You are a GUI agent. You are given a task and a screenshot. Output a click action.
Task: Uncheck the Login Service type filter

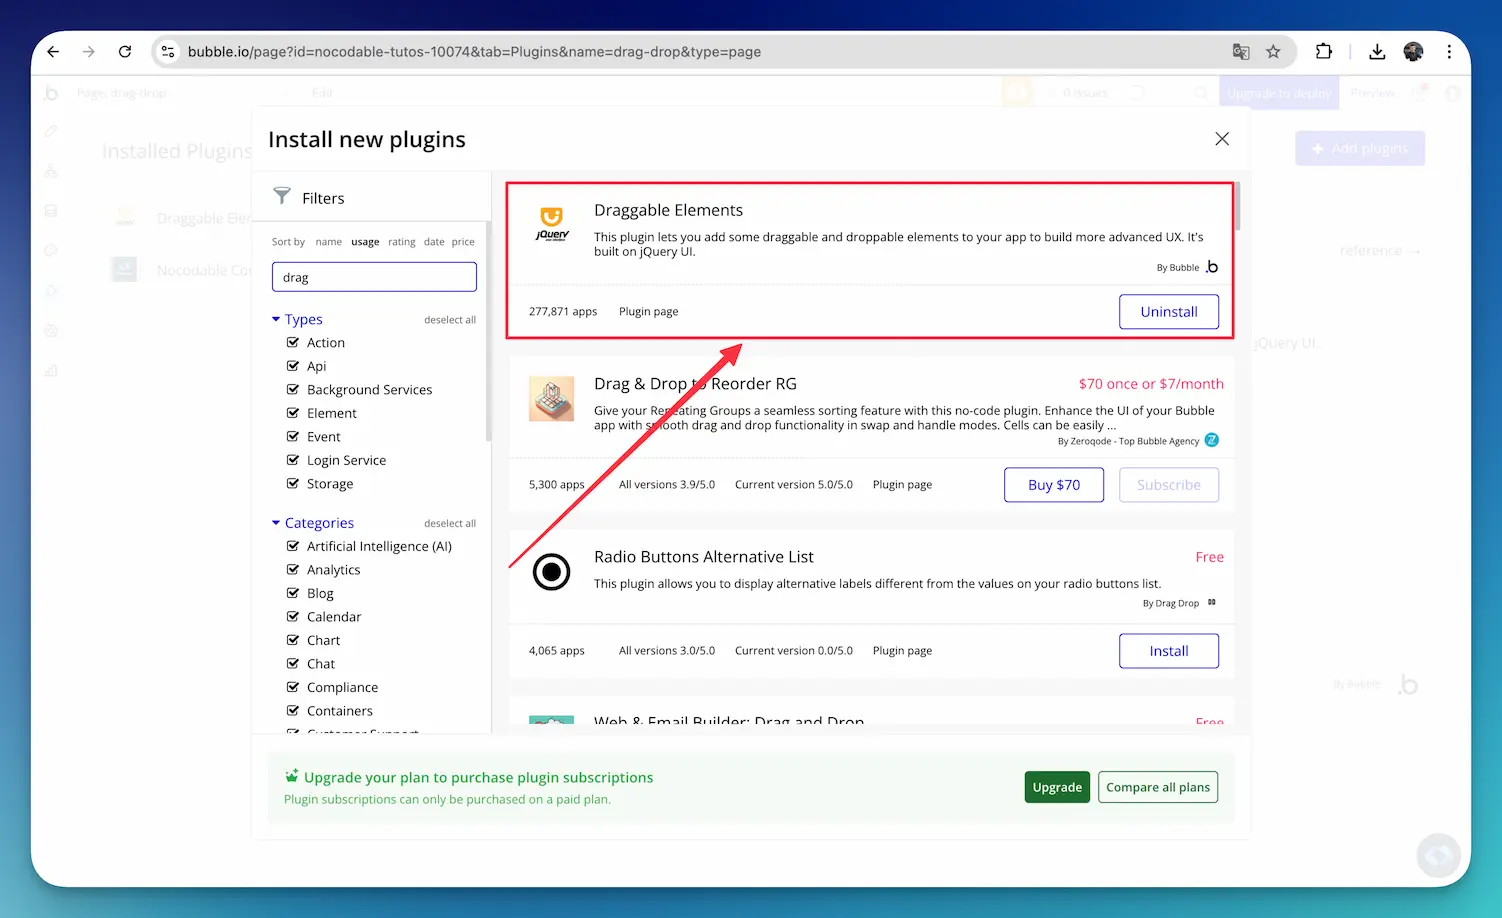pos(293,460)
